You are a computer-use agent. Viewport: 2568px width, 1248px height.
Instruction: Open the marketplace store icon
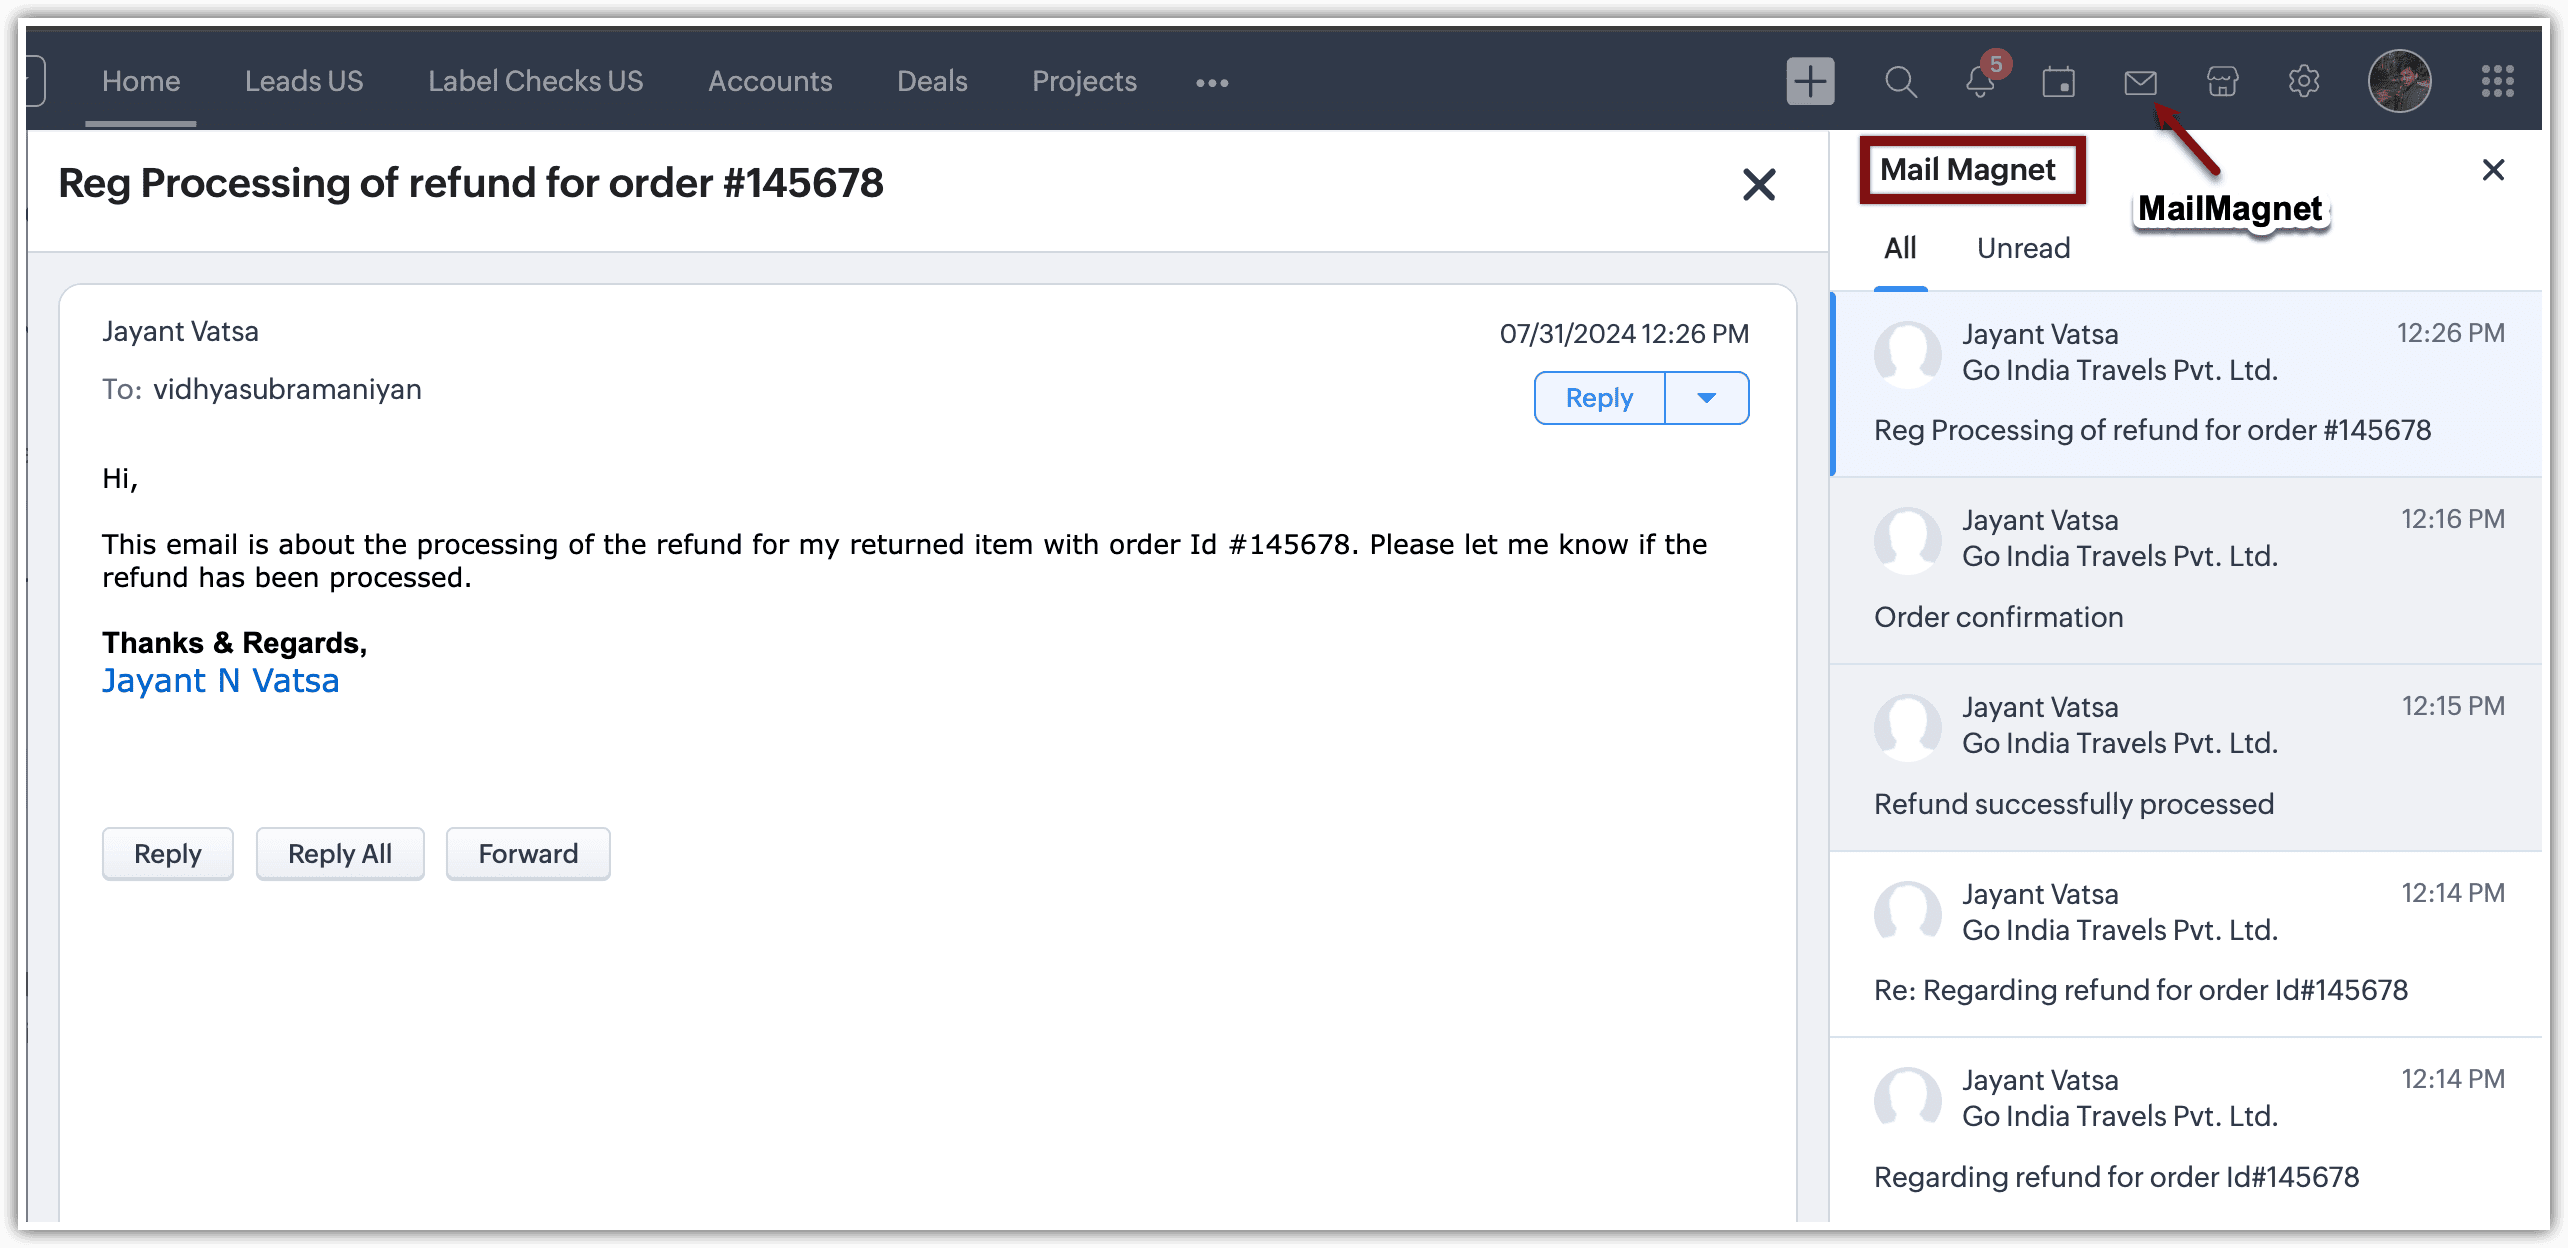click(x=2222, y=81)
